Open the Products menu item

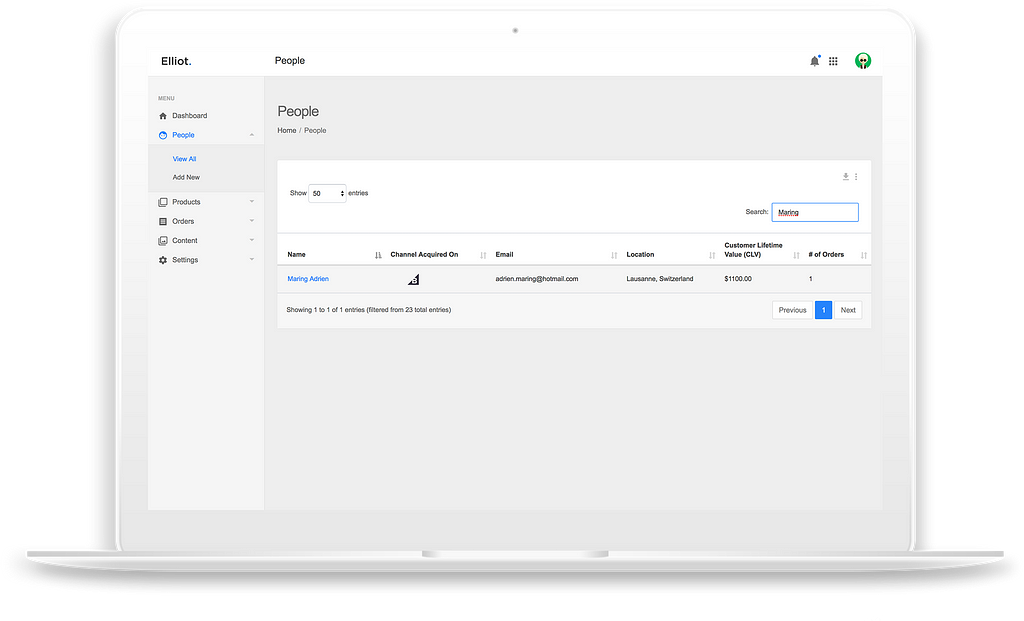click(x=186, y=202)
